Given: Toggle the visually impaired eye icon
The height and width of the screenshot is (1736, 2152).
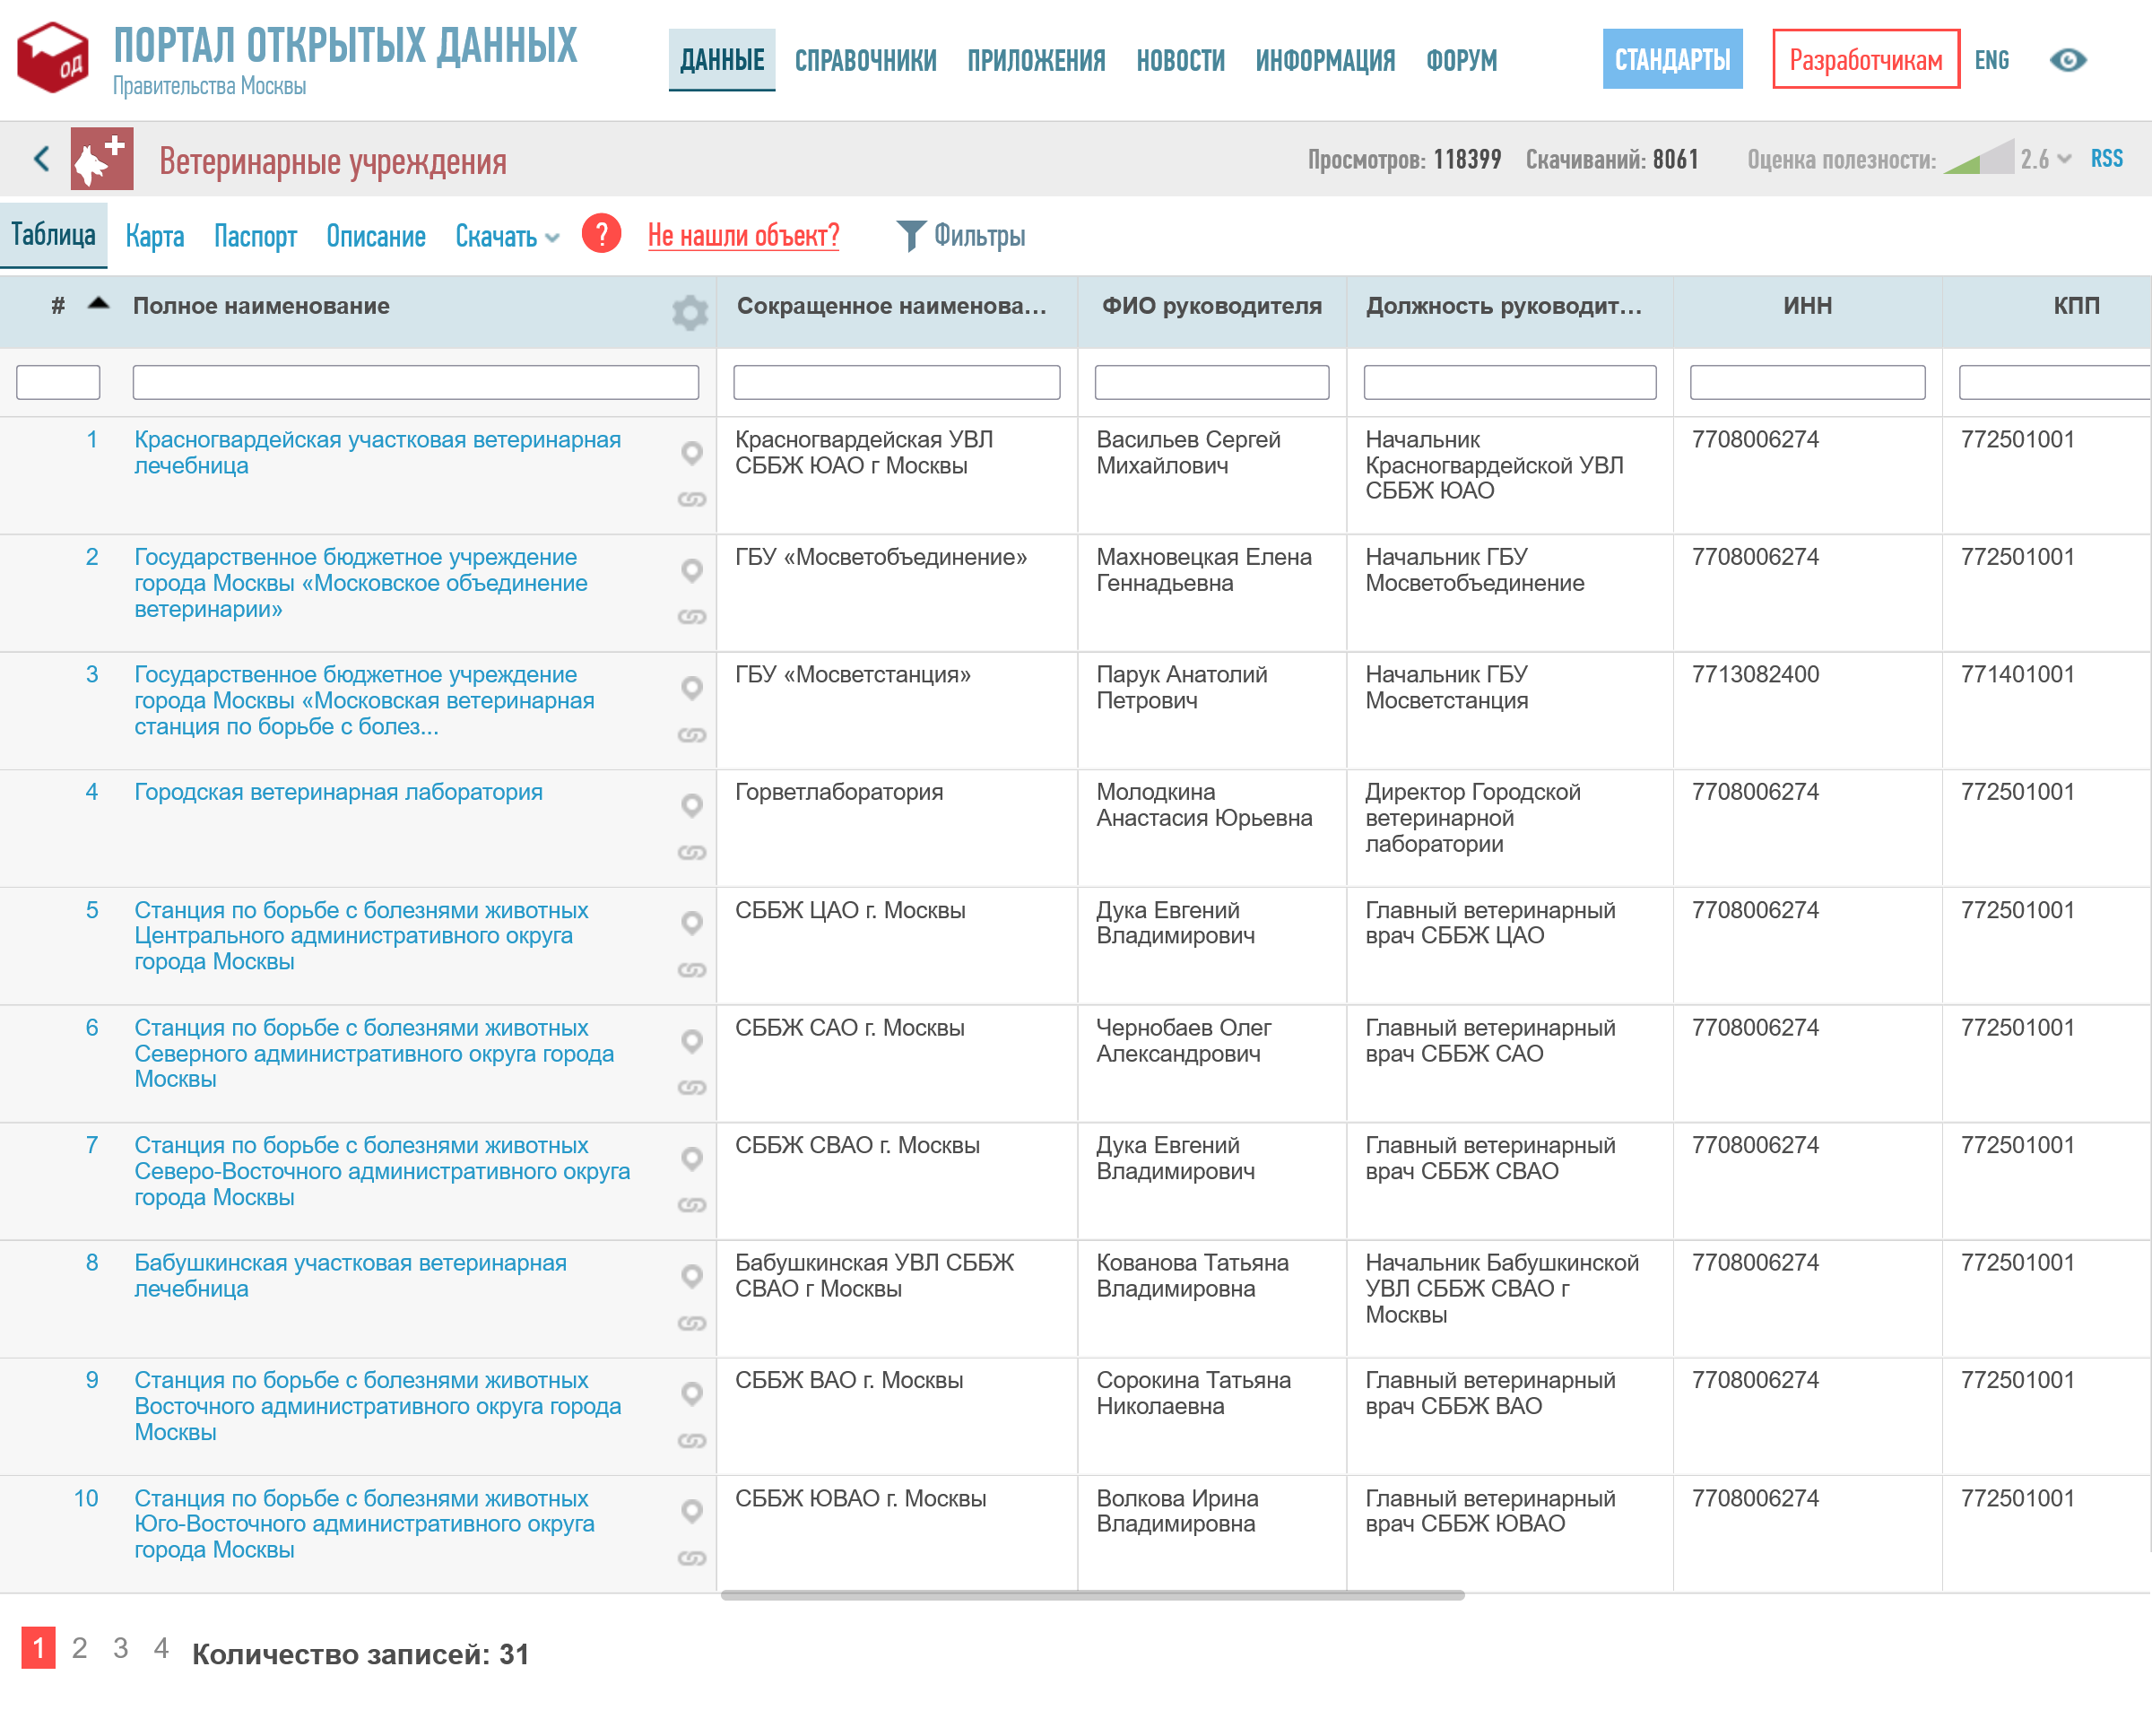Looking at the screenshot, I should [x=2068, y=60].
